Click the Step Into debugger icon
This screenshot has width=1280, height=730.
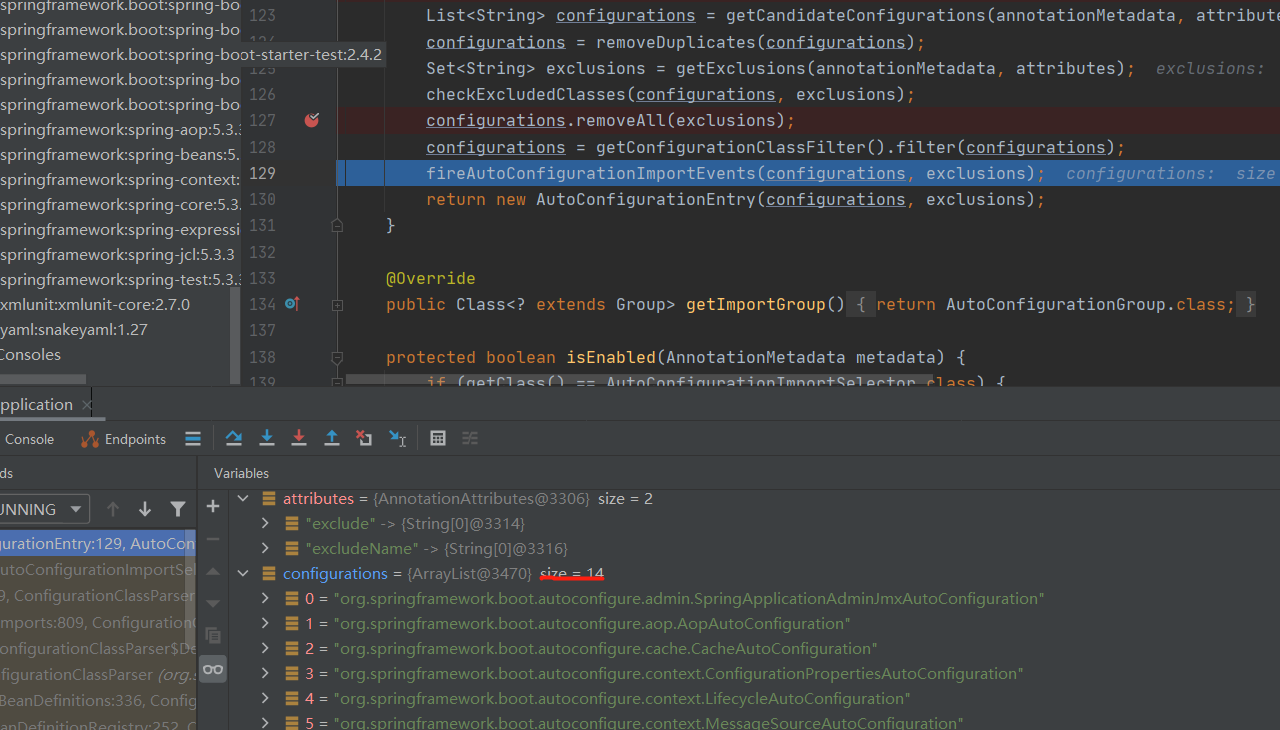(266, 438)
